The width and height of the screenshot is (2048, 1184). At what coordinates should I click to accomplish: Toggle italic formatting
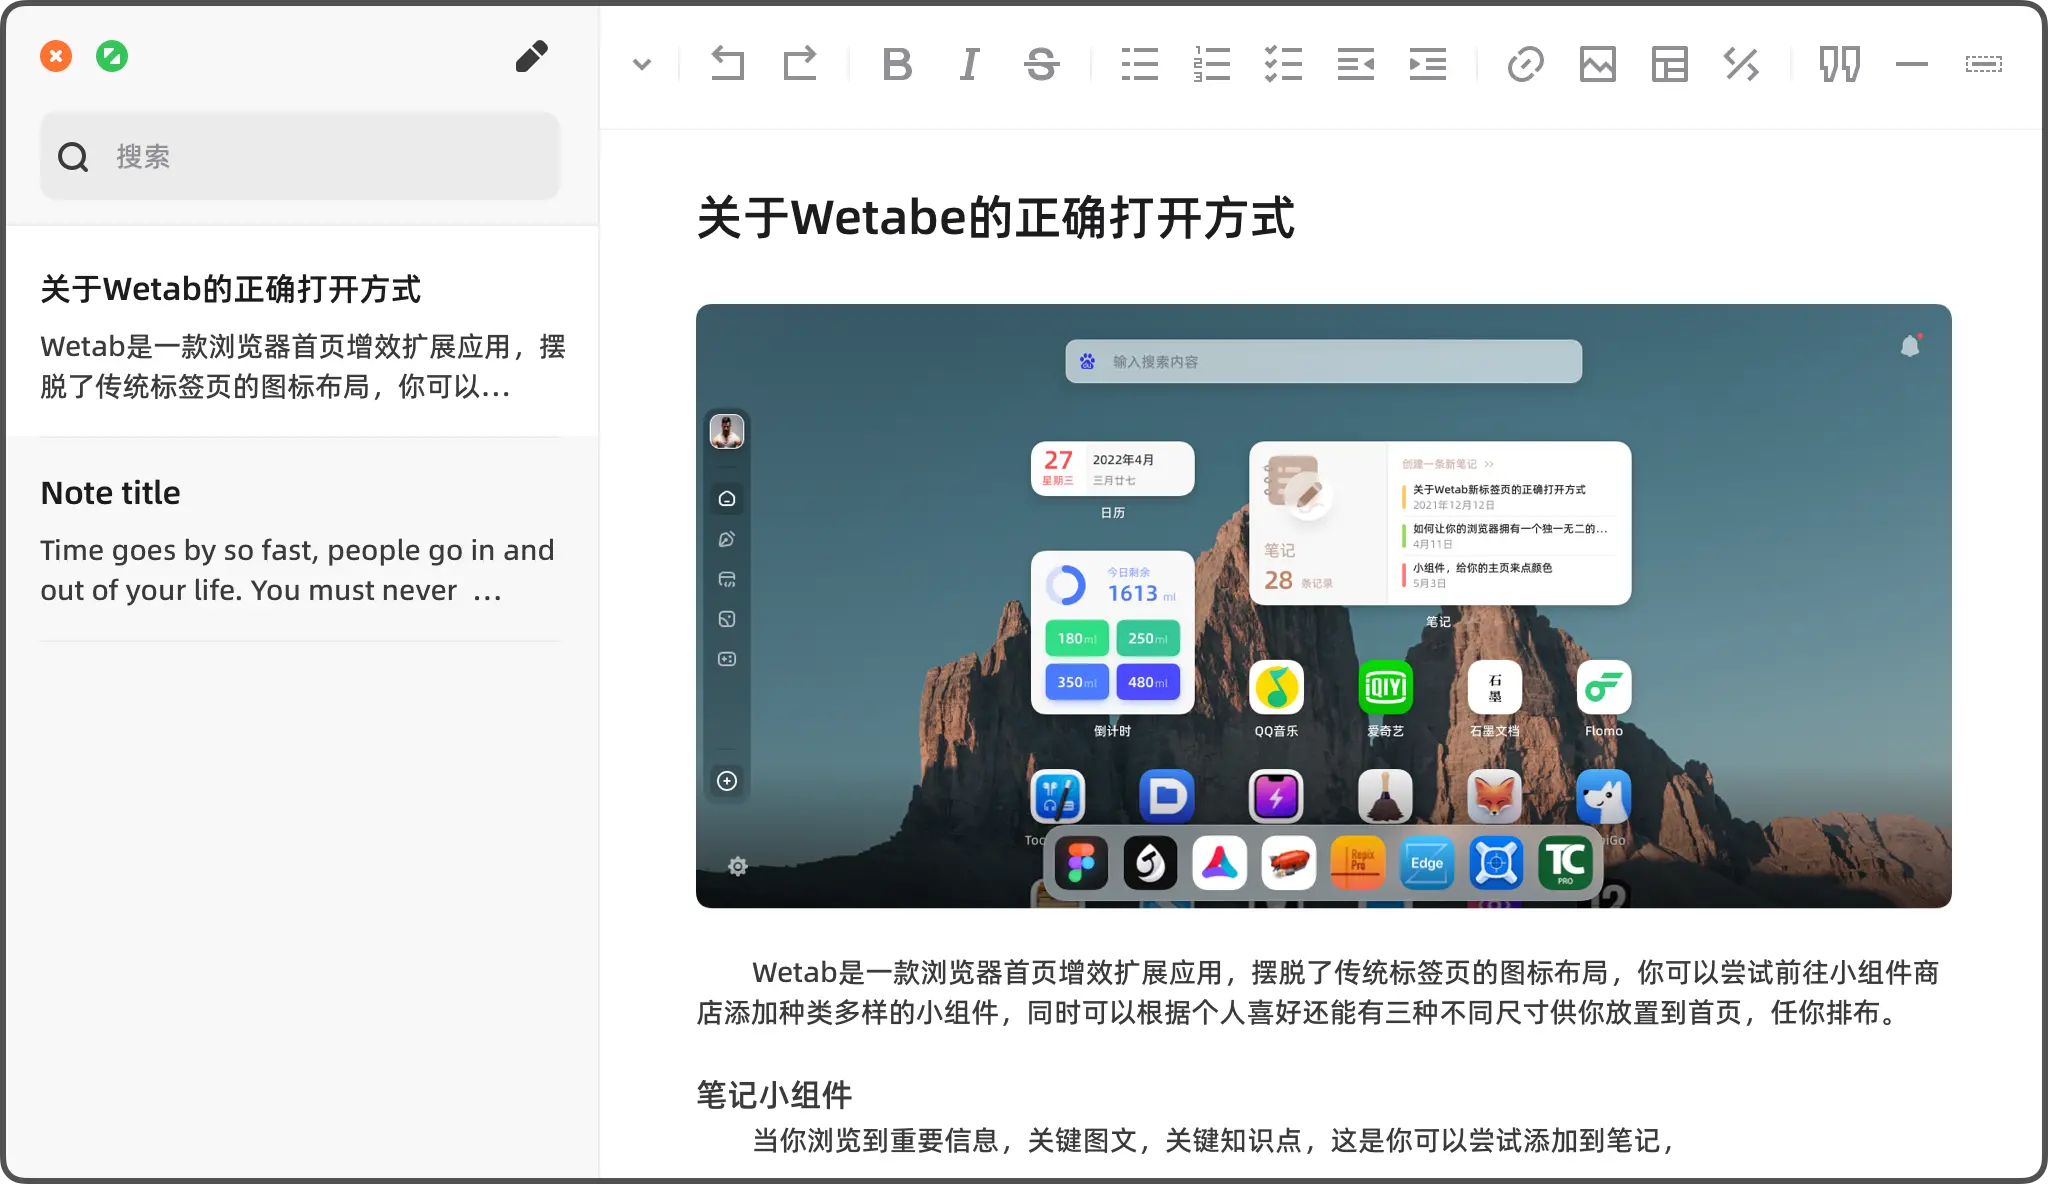point(968,65)
